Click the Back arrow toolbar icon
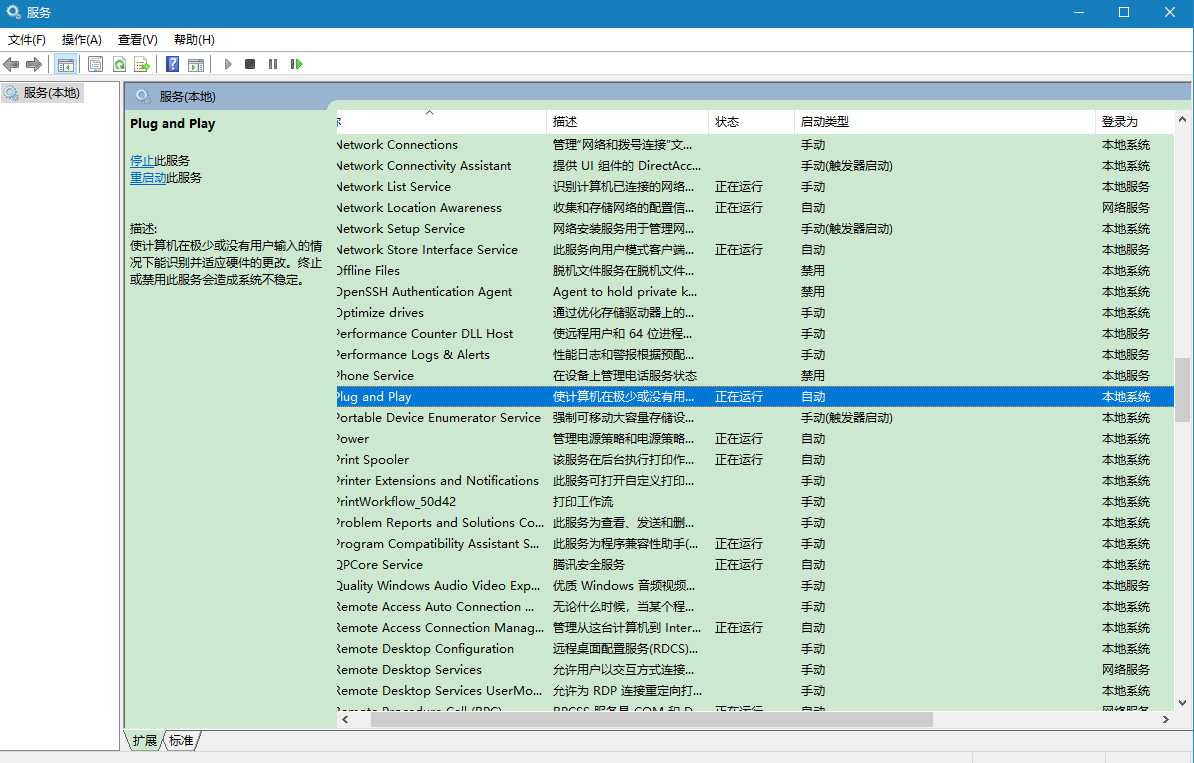 [x=11, y=65]
